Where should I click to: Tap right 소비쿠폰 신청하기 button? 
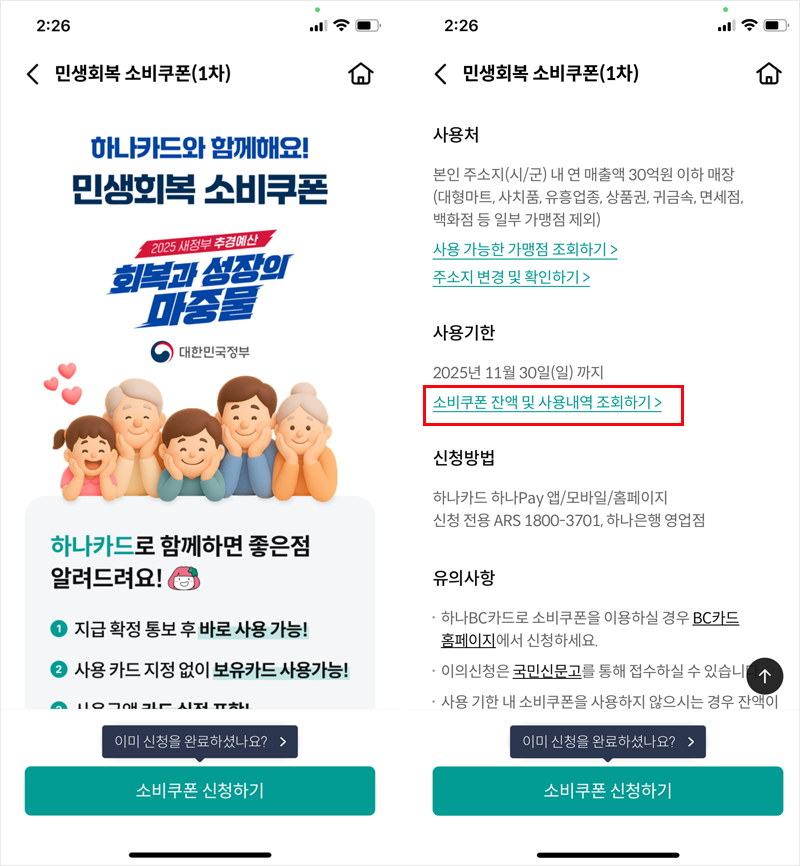pyautogui.click(x=608, y=790)
